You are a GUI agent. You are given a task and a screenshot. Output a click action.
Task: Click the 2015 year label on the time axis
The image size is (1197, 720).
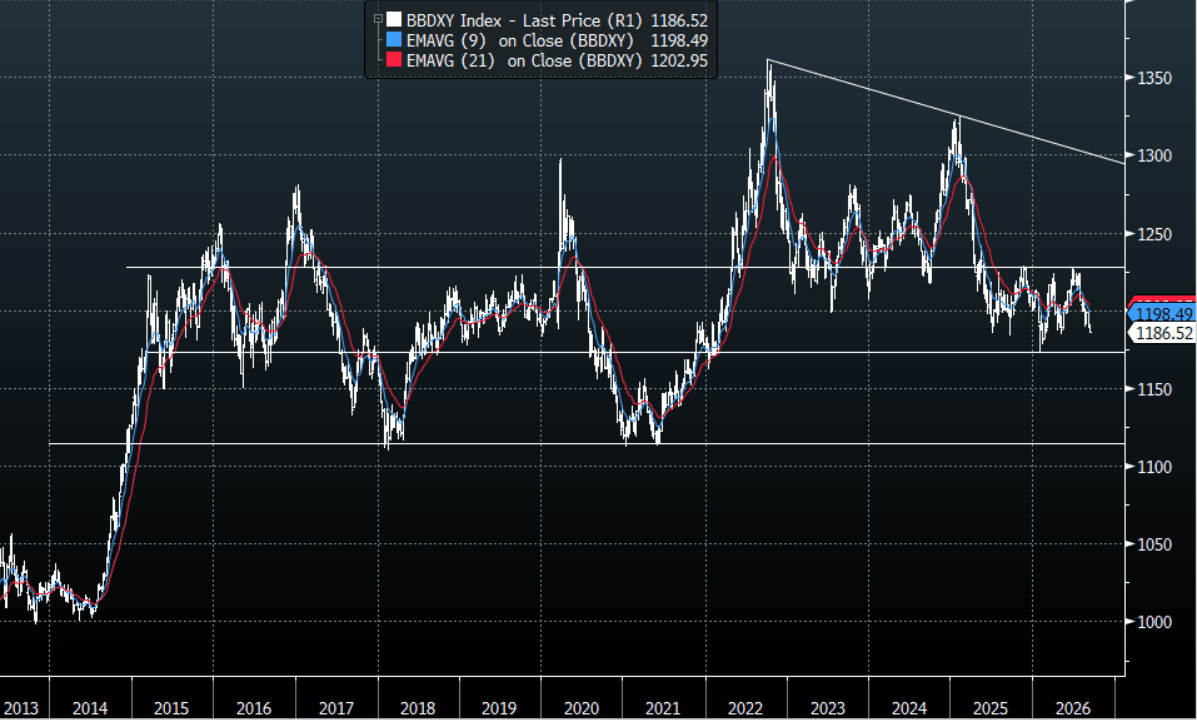tap(171, 709)
